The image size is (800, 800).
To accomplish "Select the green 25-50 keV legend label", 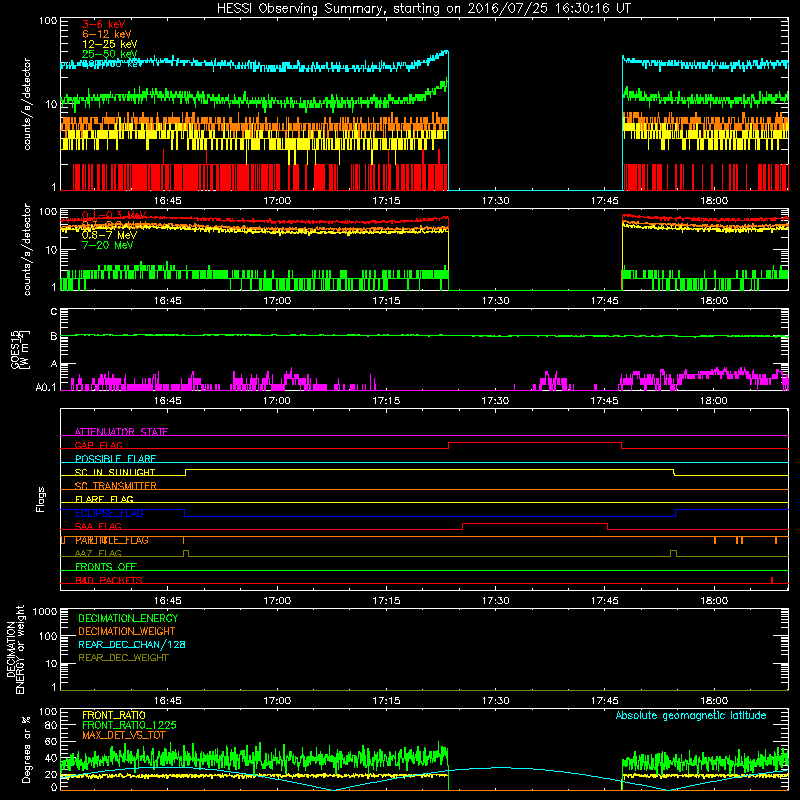I will coord(110,54).
